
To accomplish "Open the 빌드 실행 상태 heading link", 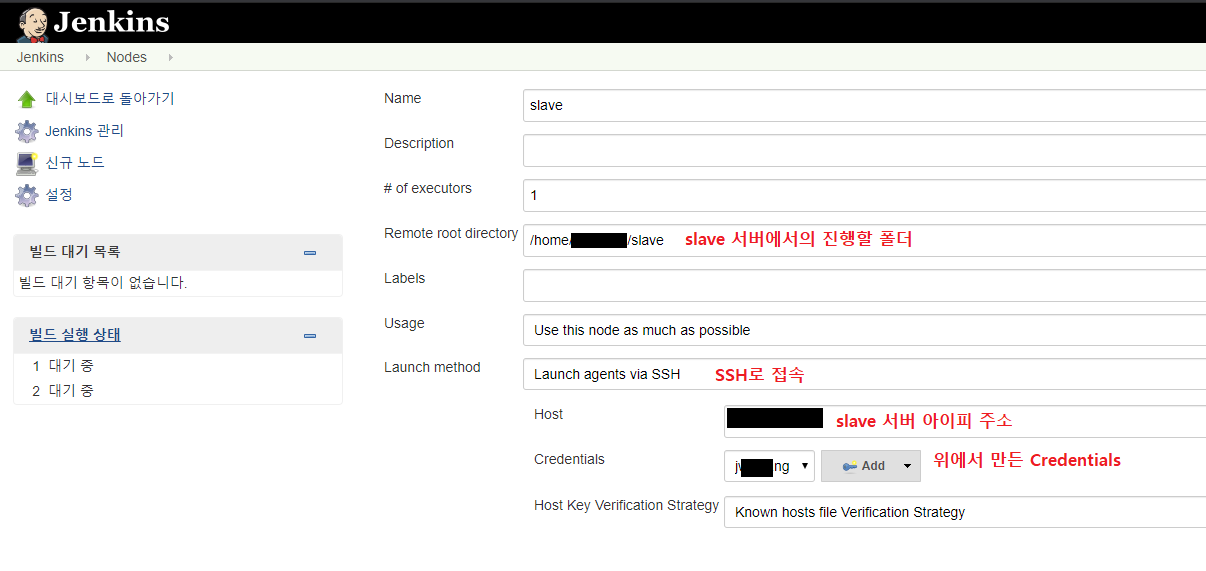I will (75, 335).
